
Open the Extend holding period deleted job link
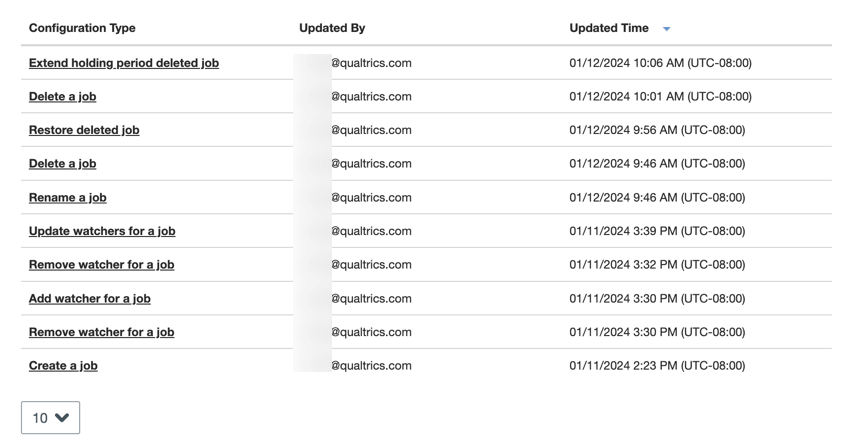pyautogui.click(x=124, y=63)
